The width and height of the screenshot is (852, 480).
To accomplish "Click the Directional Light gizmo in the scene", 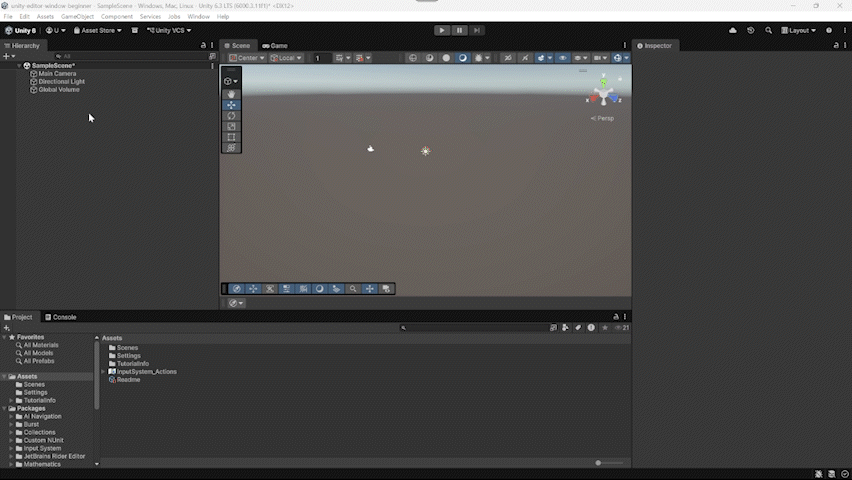I will pos(425,151).
